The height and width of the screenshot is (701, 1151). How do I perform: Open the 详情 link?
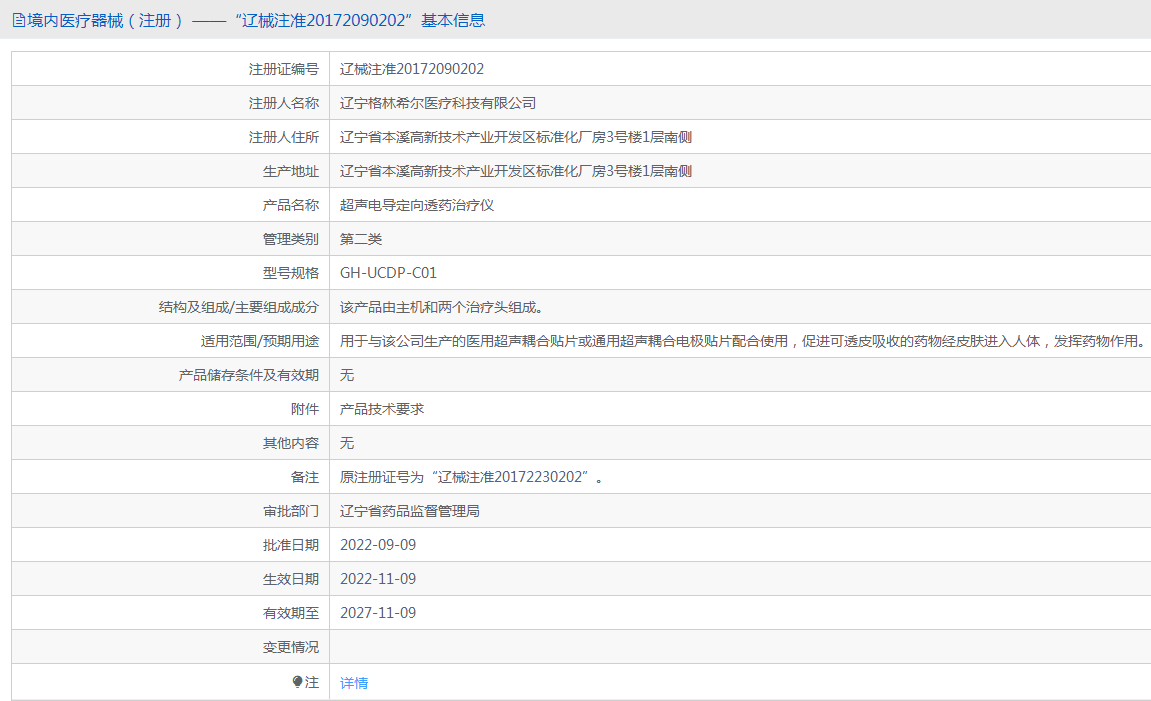click(354, 683)
